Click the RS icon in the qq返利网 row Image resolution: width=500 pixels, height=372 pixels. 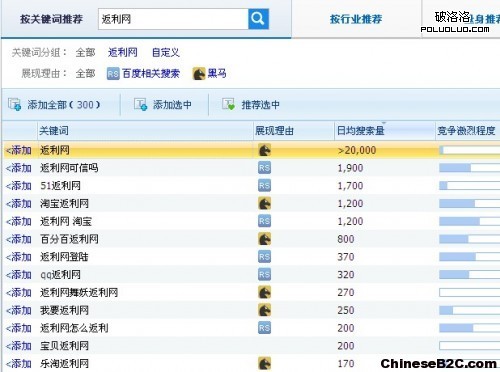264,274
